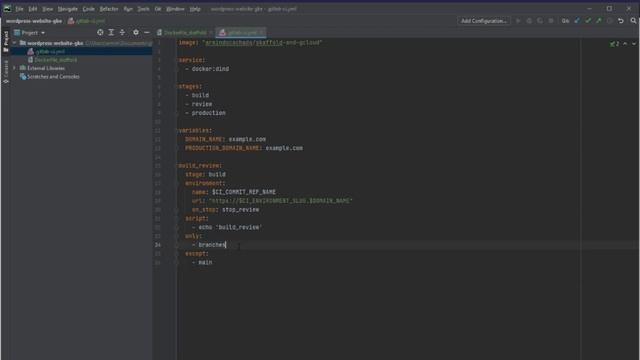The image size is (640, 360).
Task: Switch to the Dockerfile_skaffold editor tab
Action: 184,33
